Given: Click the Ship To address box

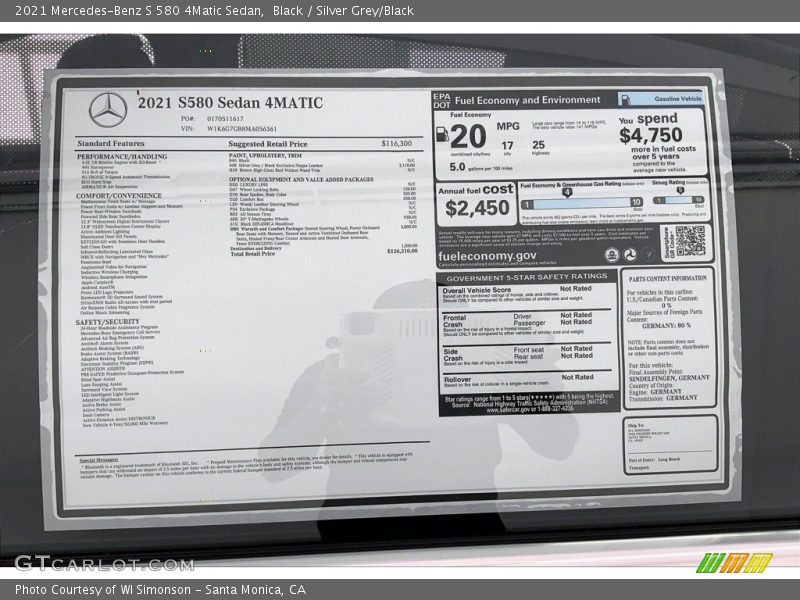Looking at the screenshot, I should pos(668,444).
